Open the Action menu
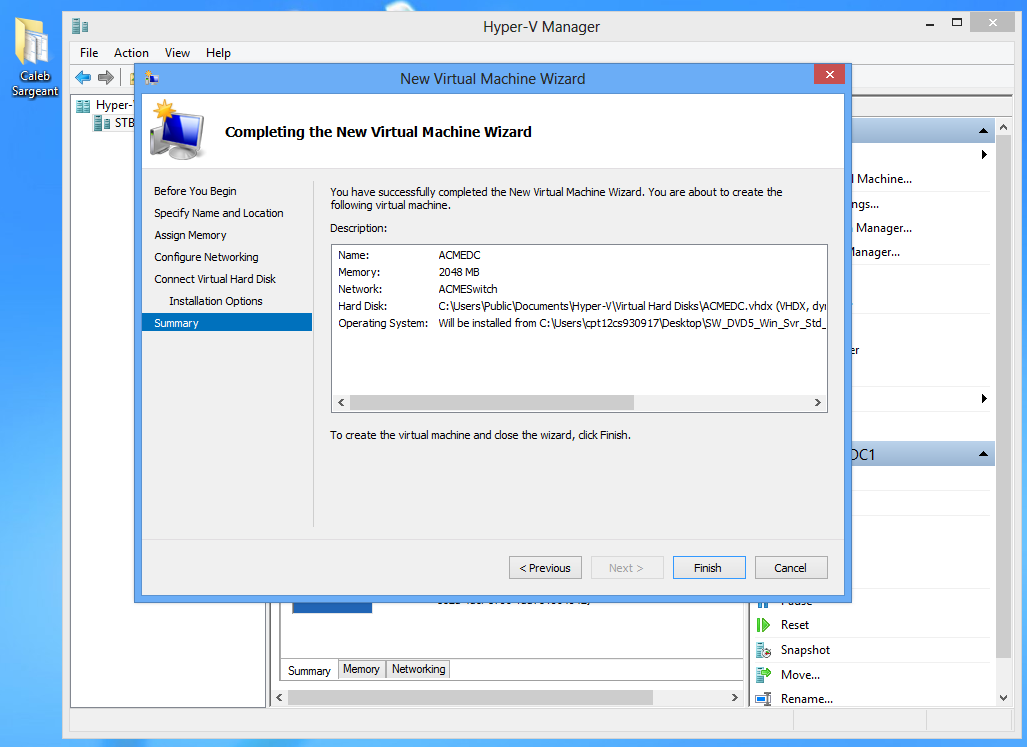The height and width of the screenshot is (747, 1027). click(131, 53)
